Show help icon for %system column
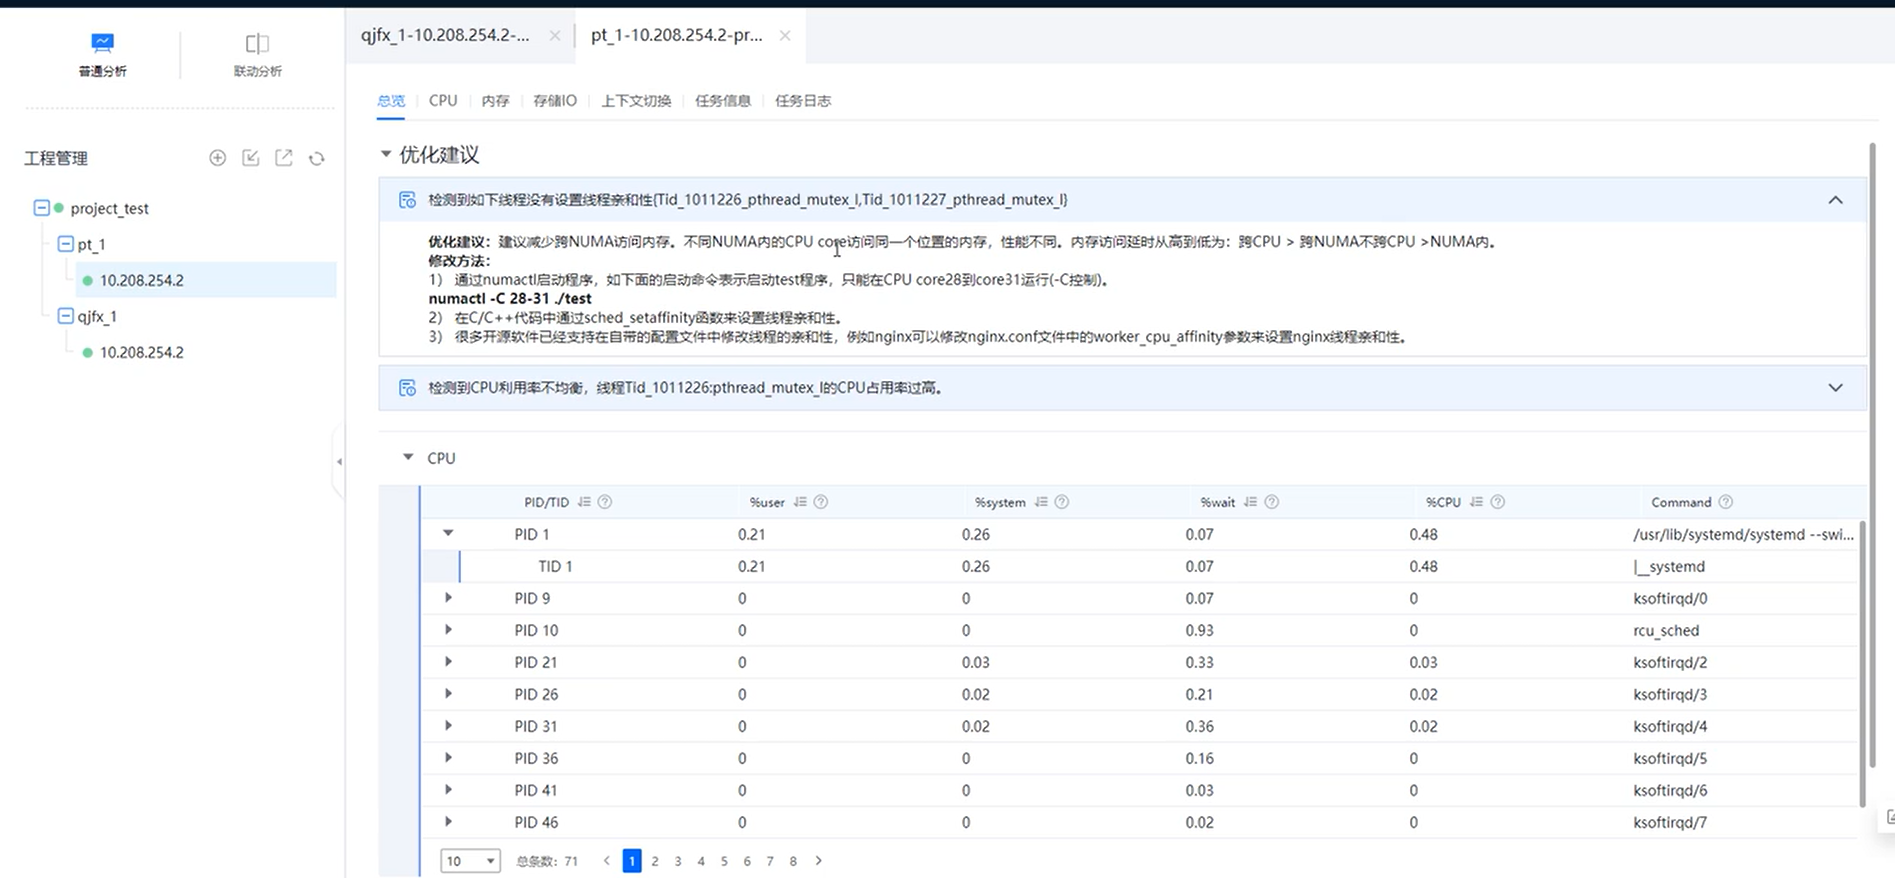This screenshot has width=1895, height=878. coord(1062,502)
